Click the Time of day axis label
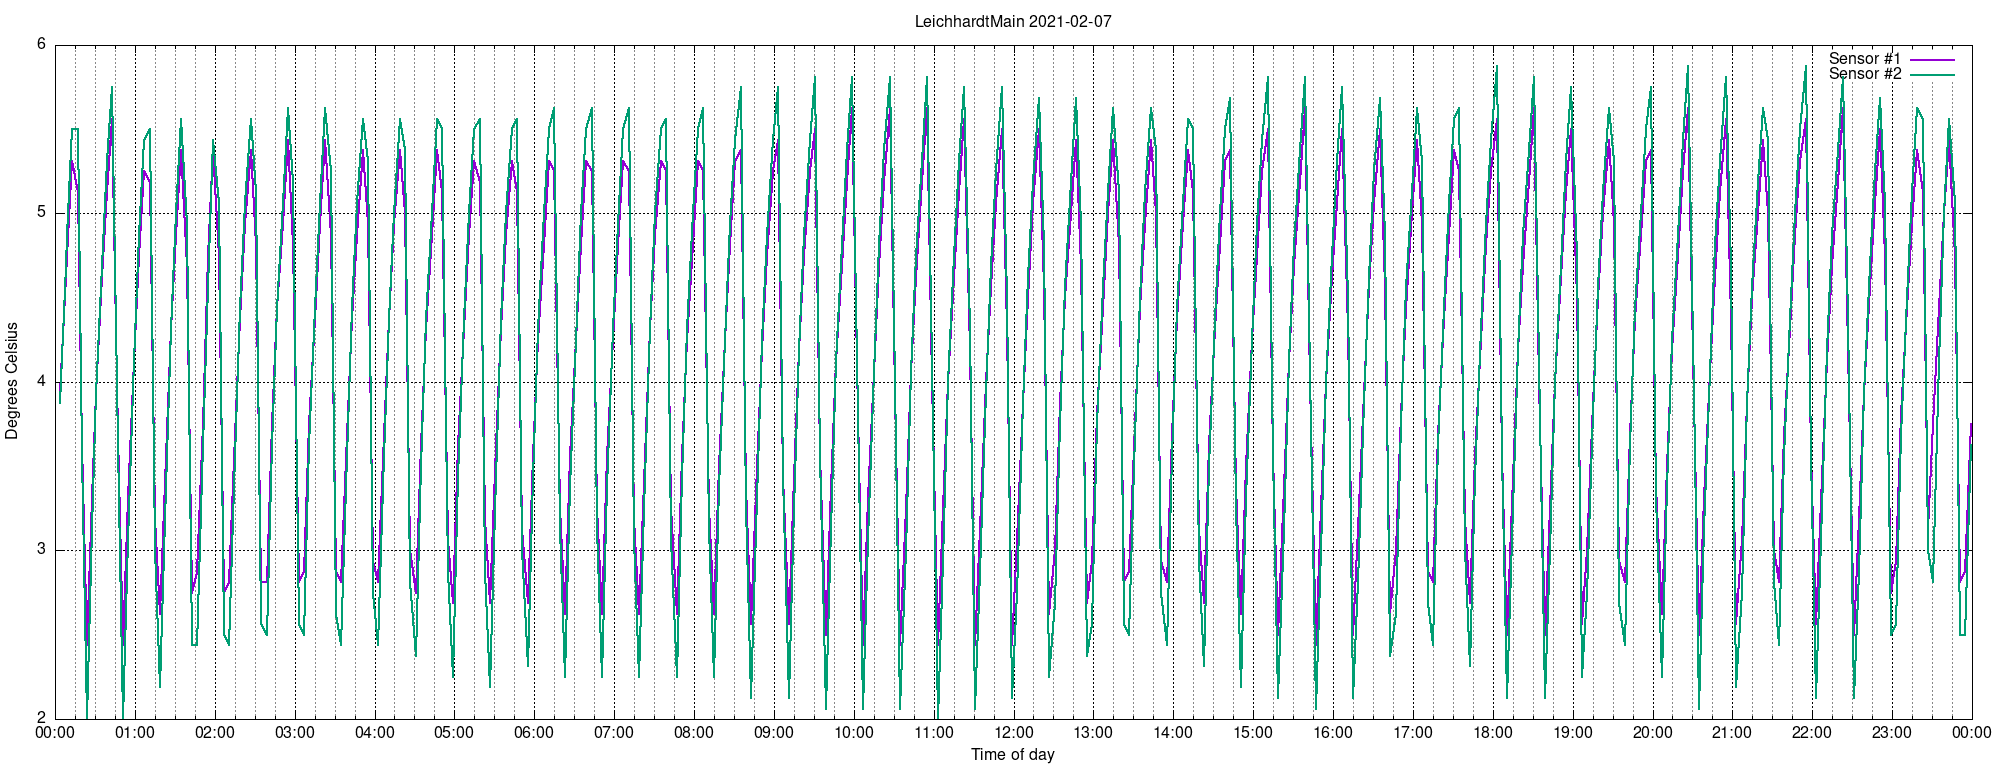Screen dimensions: 2000x768 pos(1013,754)
